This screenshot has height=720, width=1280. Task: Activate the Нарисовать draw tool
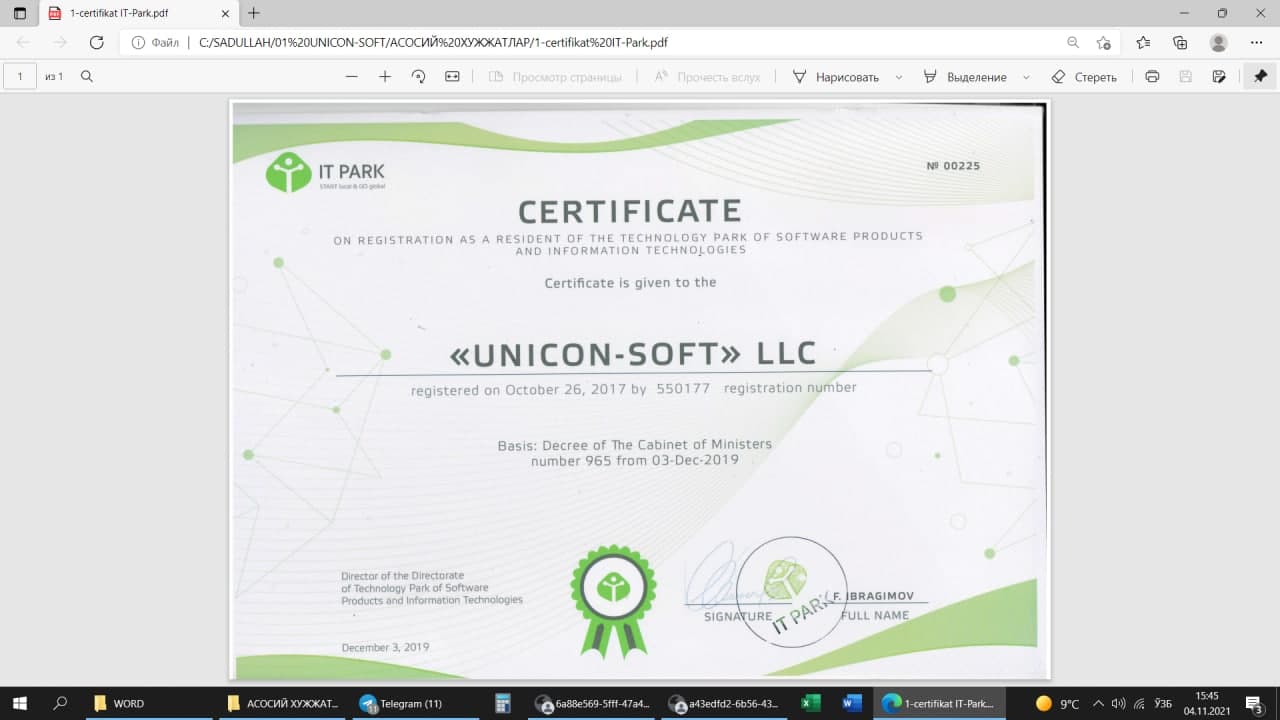836,77
